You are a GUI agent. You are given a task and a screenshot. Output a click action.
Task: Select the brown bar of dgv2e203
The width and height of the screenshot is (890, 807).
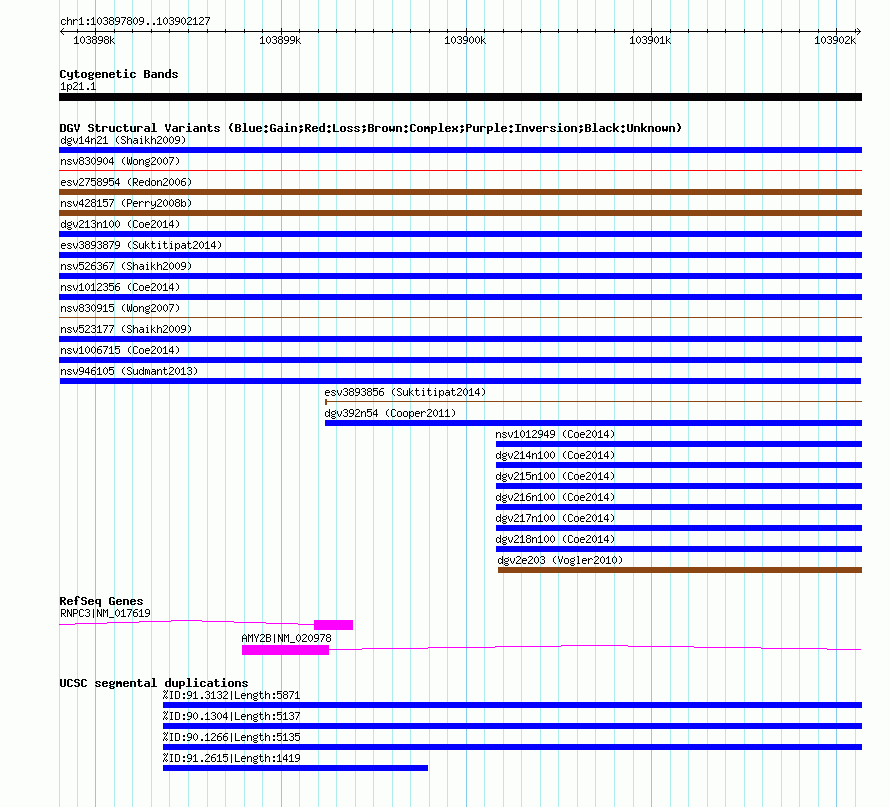click(680, 570)
